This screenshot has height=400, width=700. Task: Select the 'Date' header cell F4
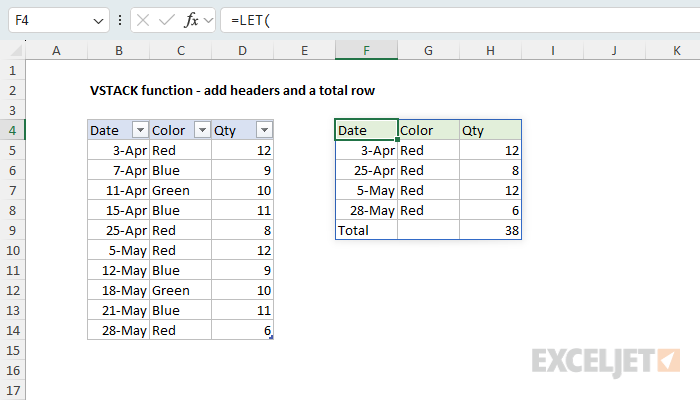point(367,130)
